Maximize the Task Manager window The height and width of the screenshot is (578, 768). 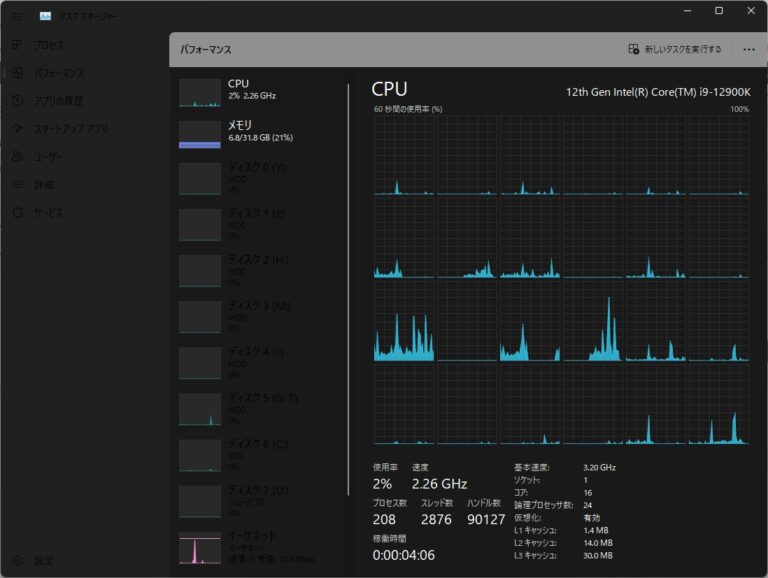pyautogui.click(x=718, y=11)
